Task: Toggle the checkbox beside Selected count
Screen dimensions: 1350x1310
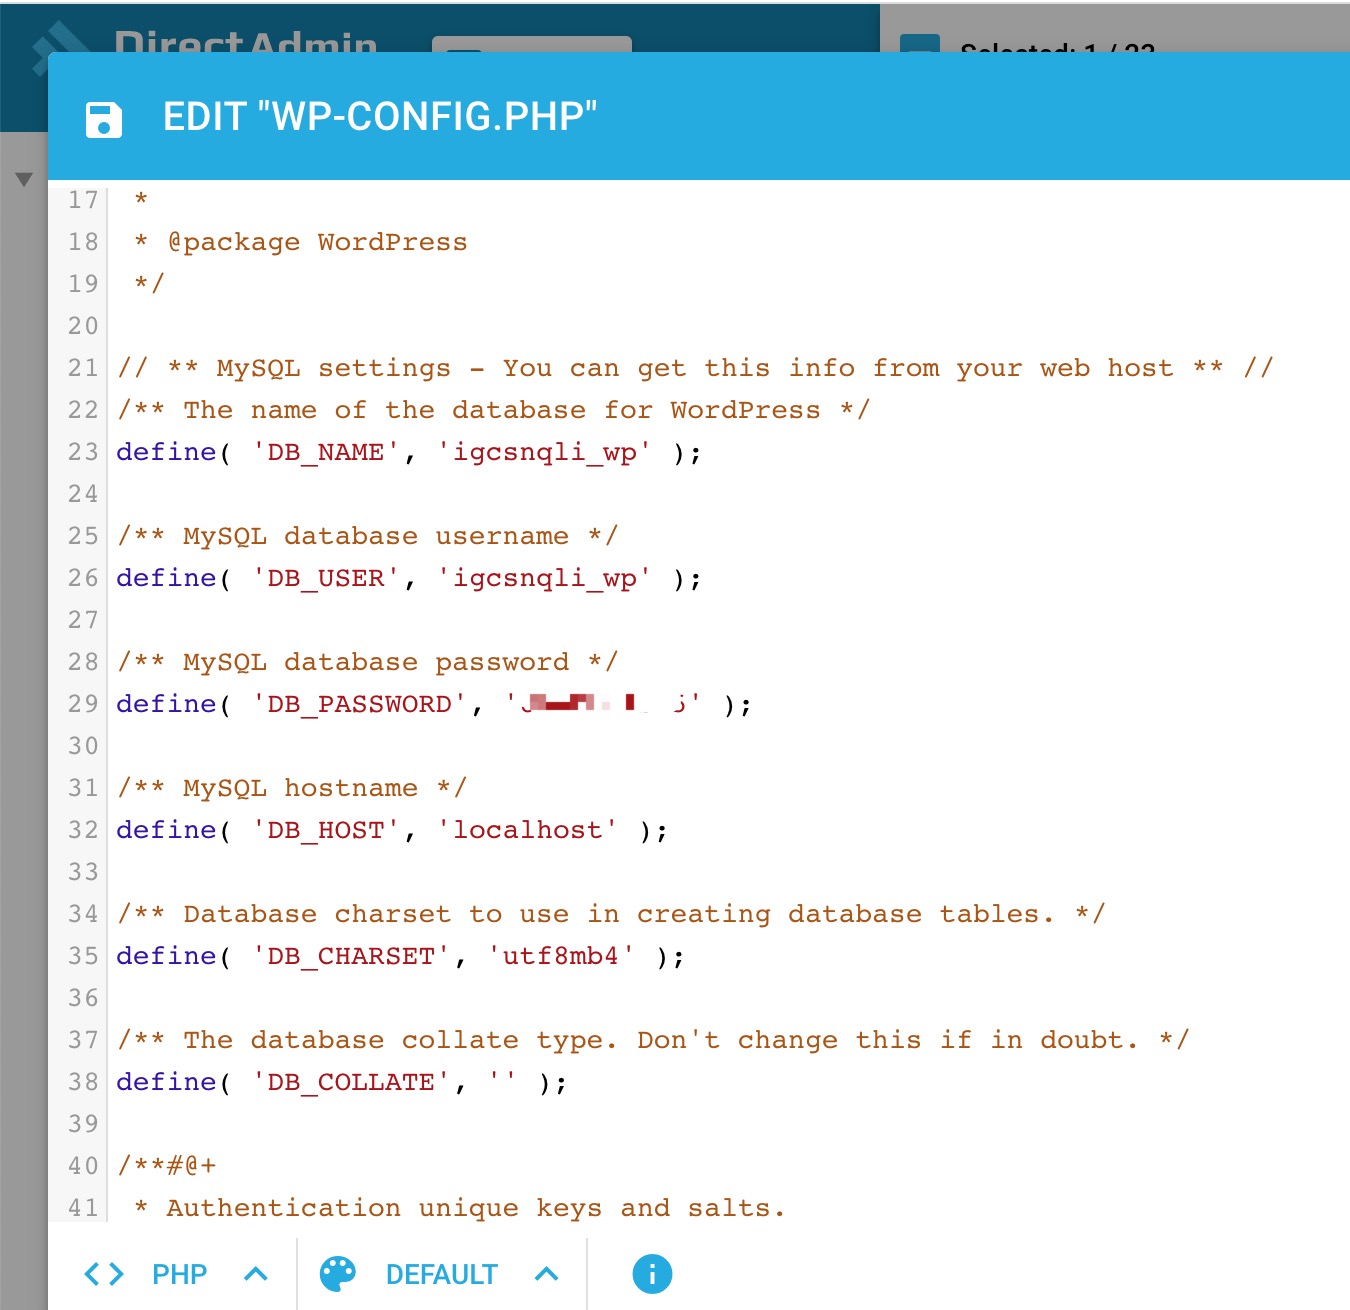Action: (919, 44)
